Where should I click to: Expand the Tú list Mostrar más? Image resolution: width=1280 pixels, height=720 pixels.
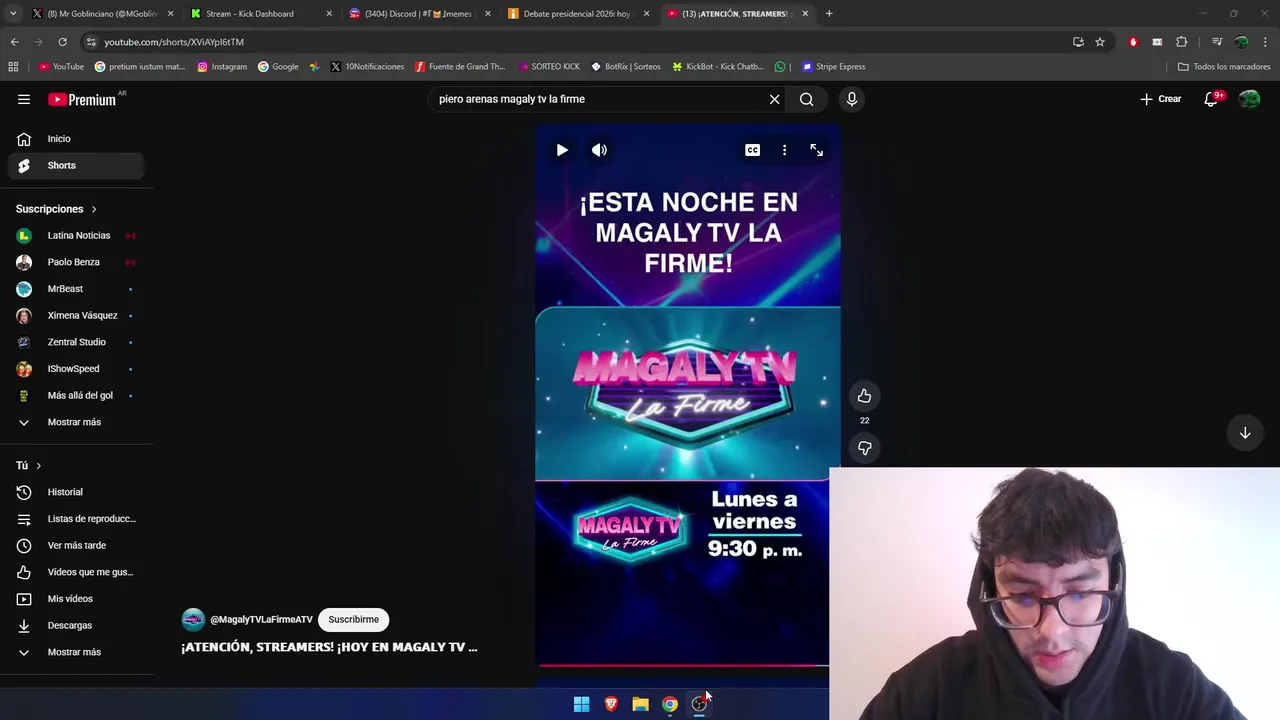point(75,652)
